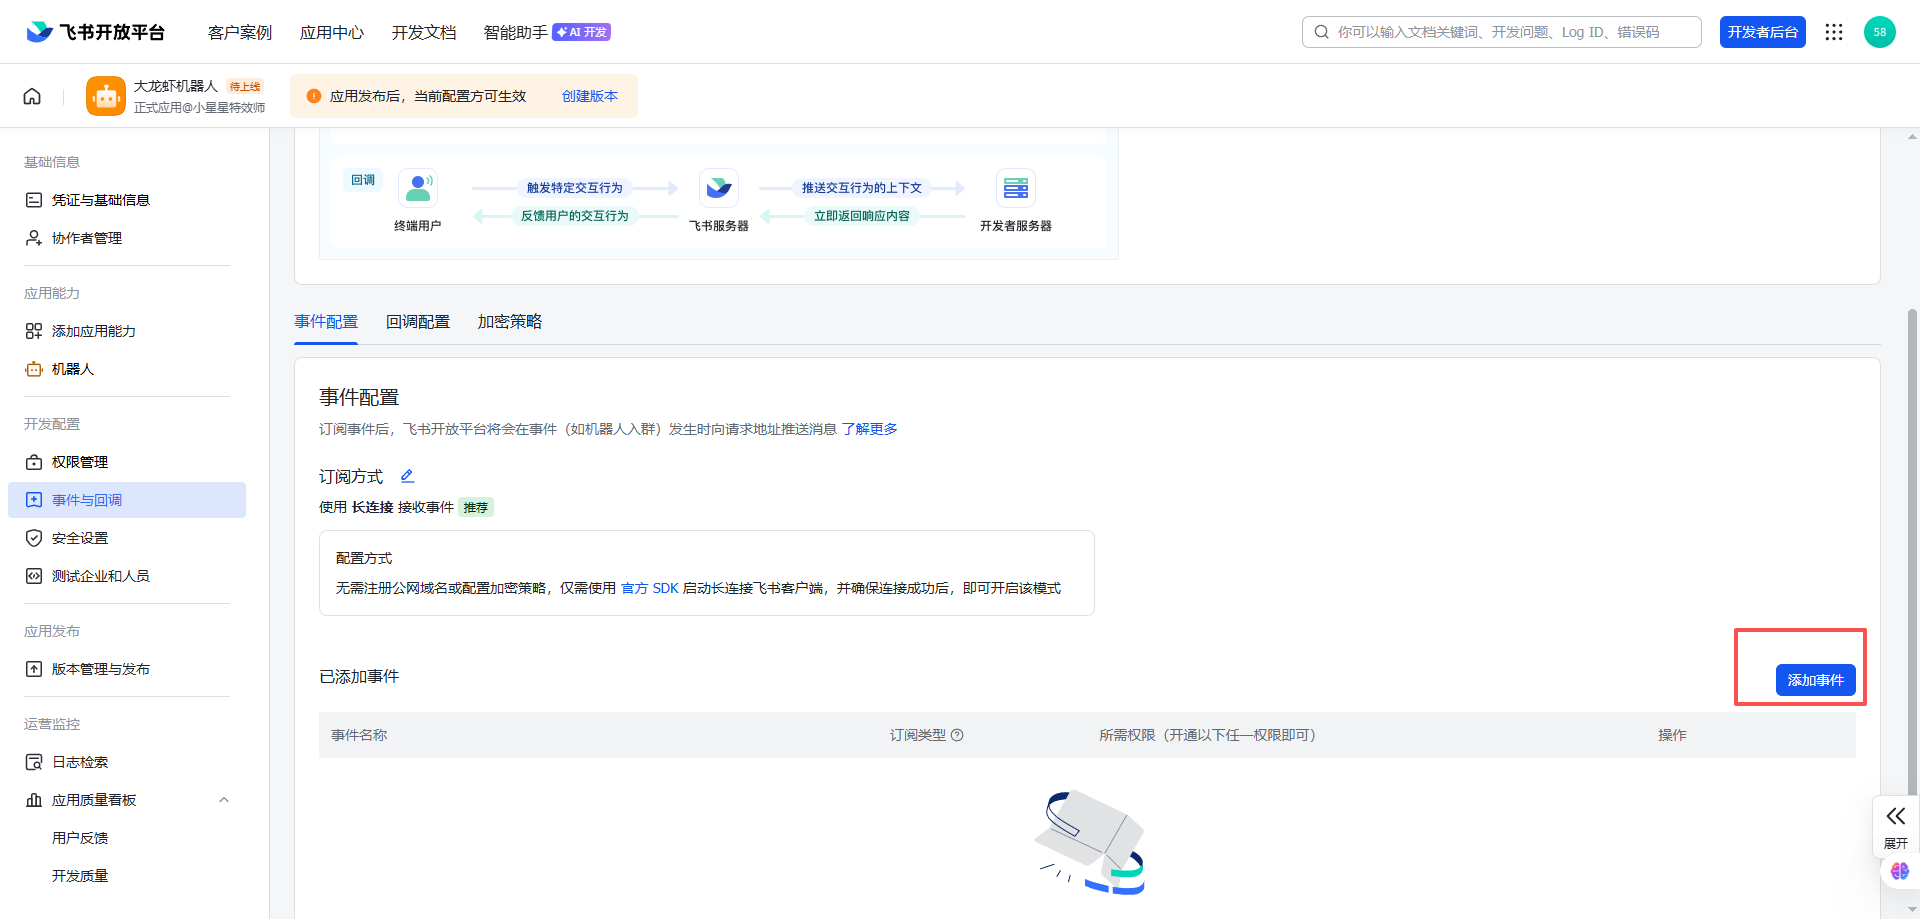Viewport: 1920px width, 919px height.
Task: Click the 创建版本 link
Action: (x=589, y=96)
